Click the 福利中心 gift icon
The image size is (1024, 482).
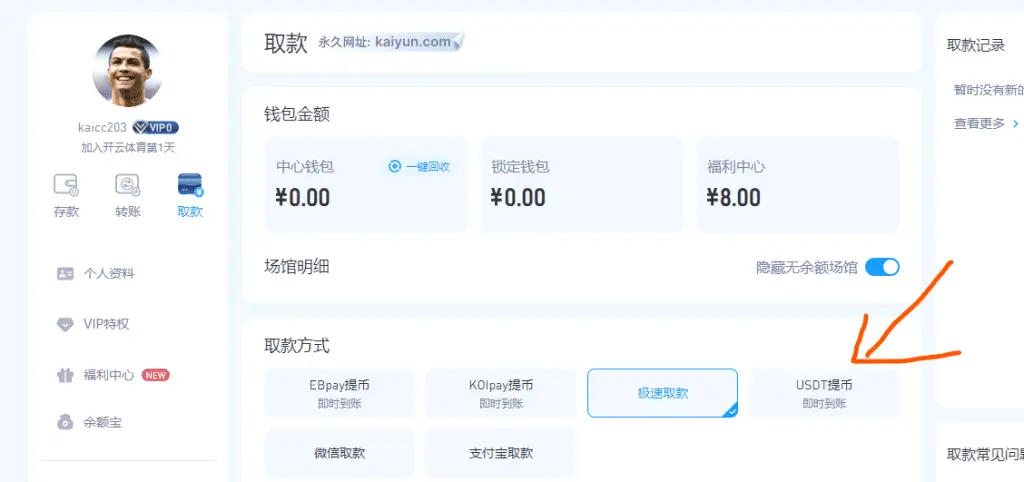coord(66,375)
